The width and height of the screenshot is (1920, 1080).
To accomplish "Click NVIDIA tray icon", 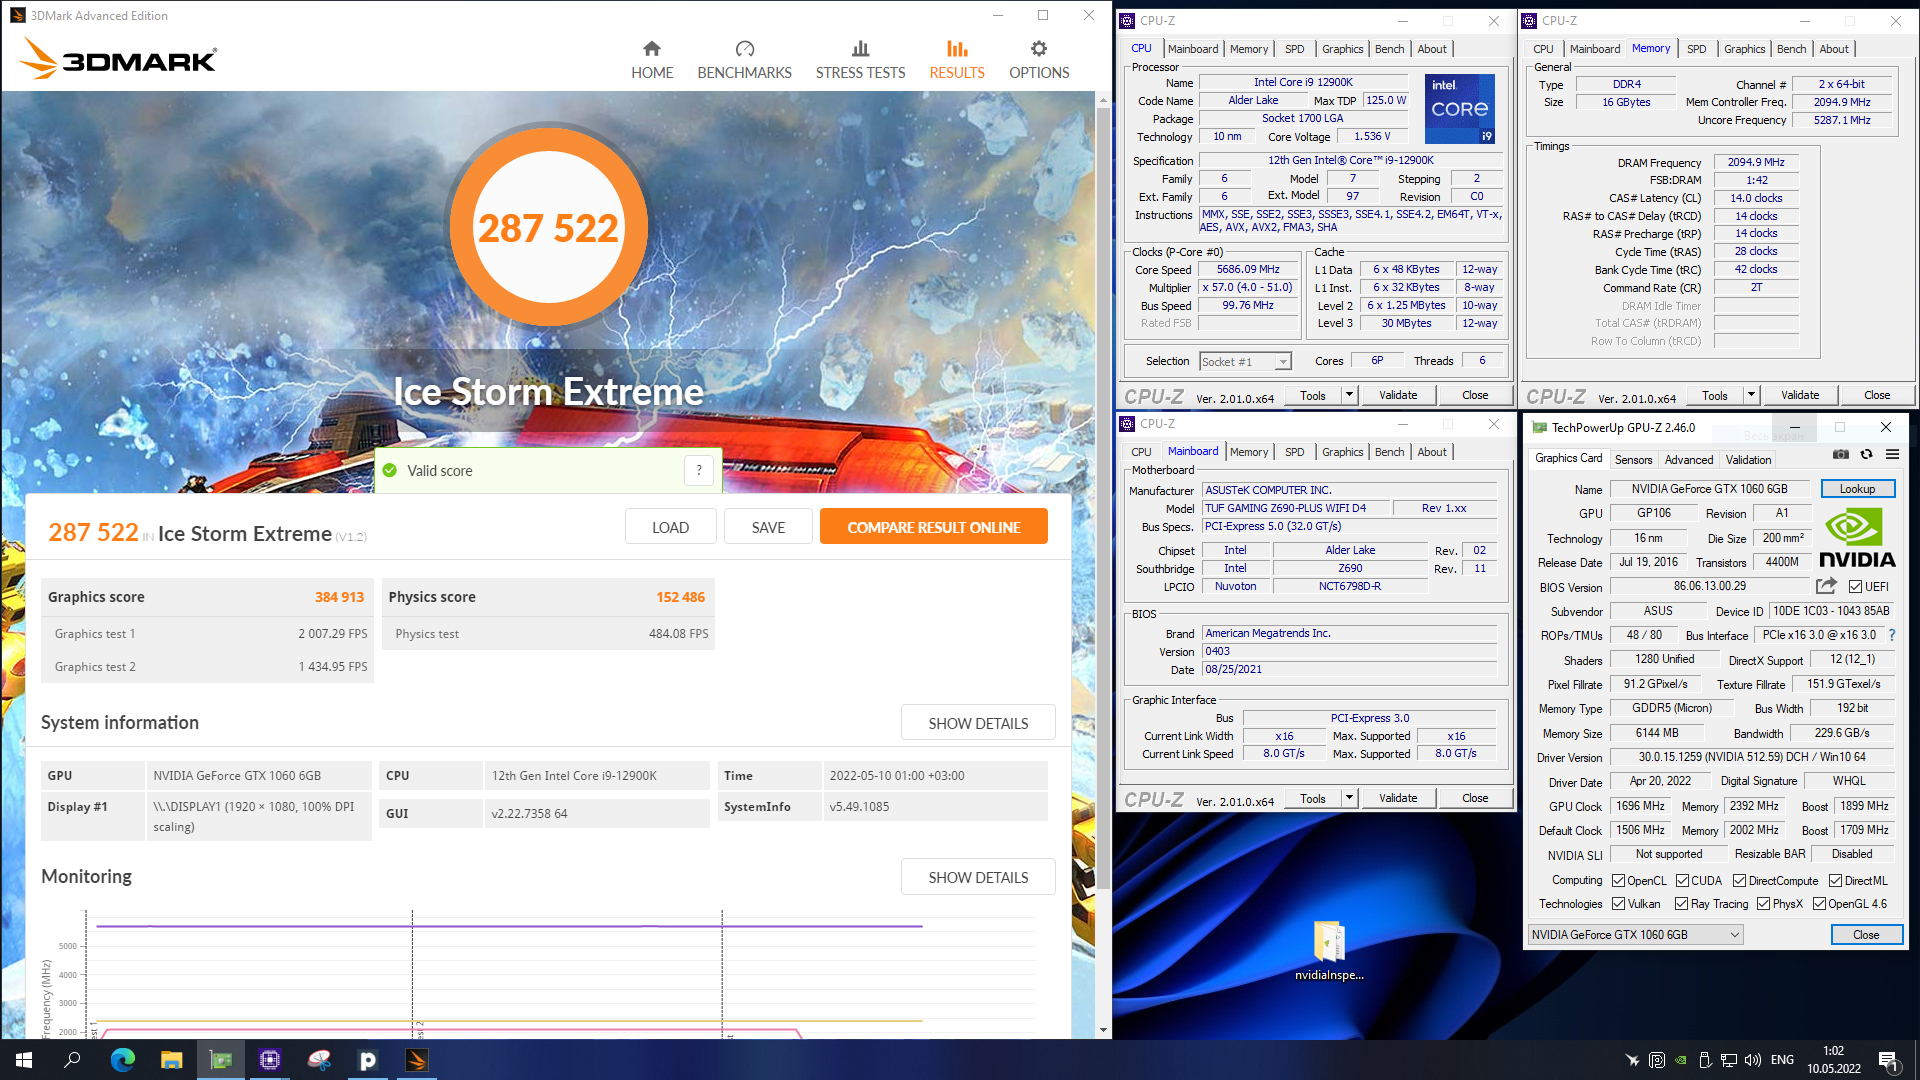I will [1681, 1060].
